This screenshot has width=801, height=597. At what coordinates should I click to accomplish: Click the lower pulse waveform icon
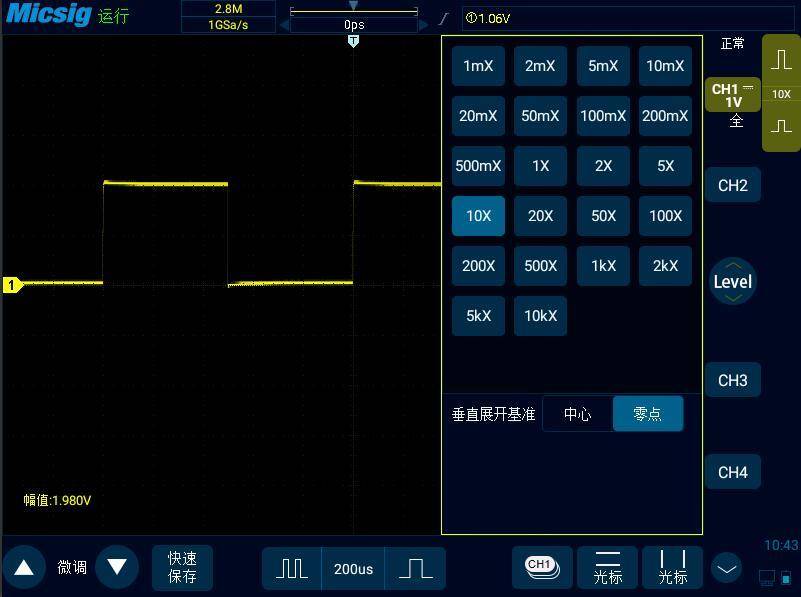tap(781, 126)
